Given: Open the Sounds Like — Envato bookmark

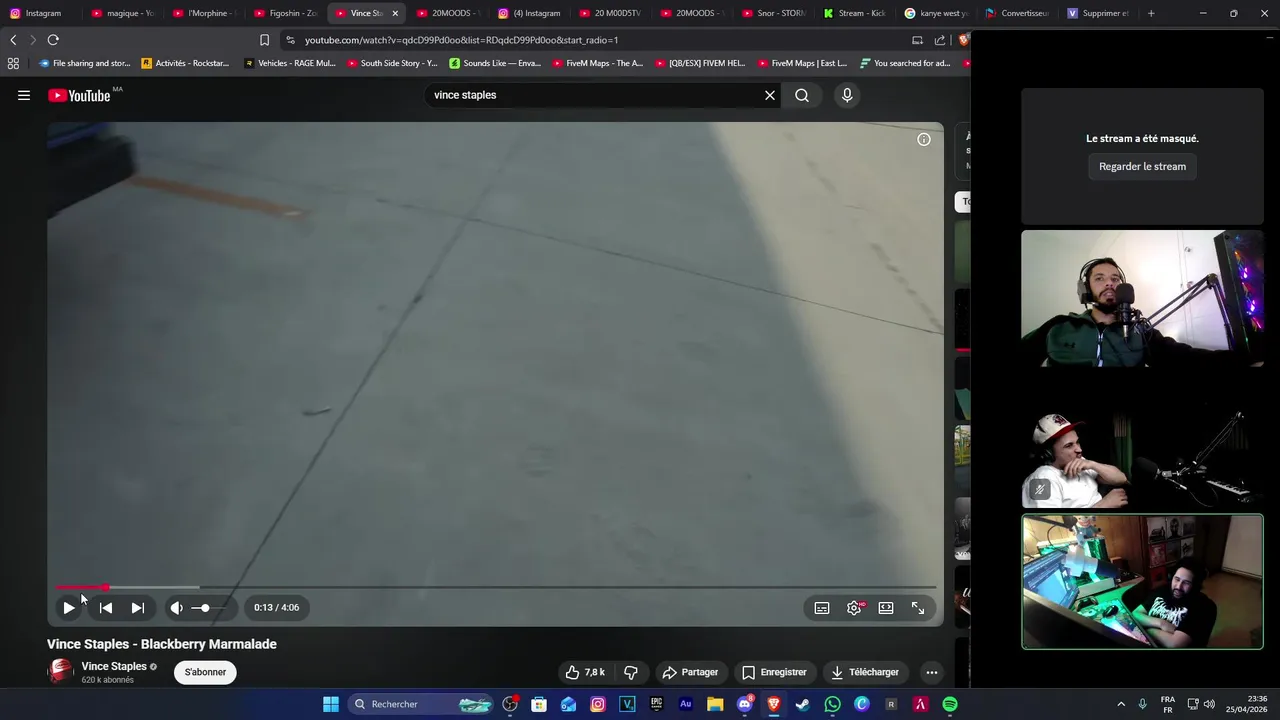Looking at the screenshot, I should pos(495,63).
